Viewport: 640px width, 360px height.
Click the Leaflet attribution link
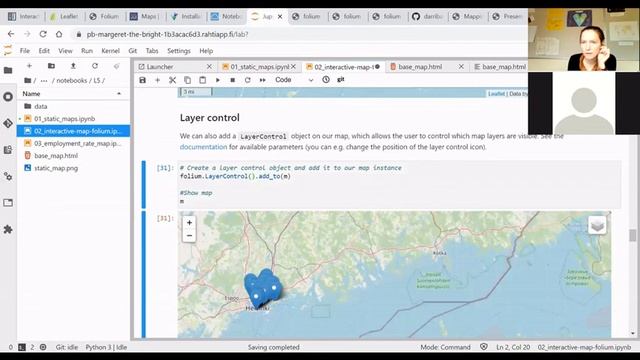tap(496, 94)
